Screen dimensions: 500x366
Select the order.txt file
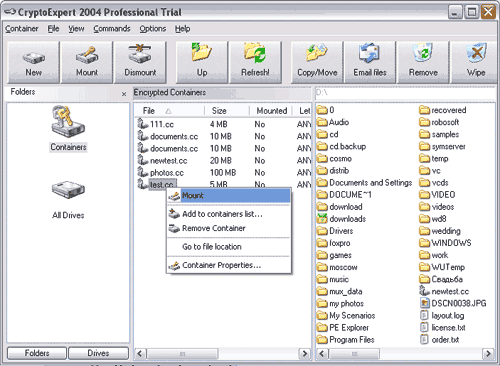click(x=439, y=340)
